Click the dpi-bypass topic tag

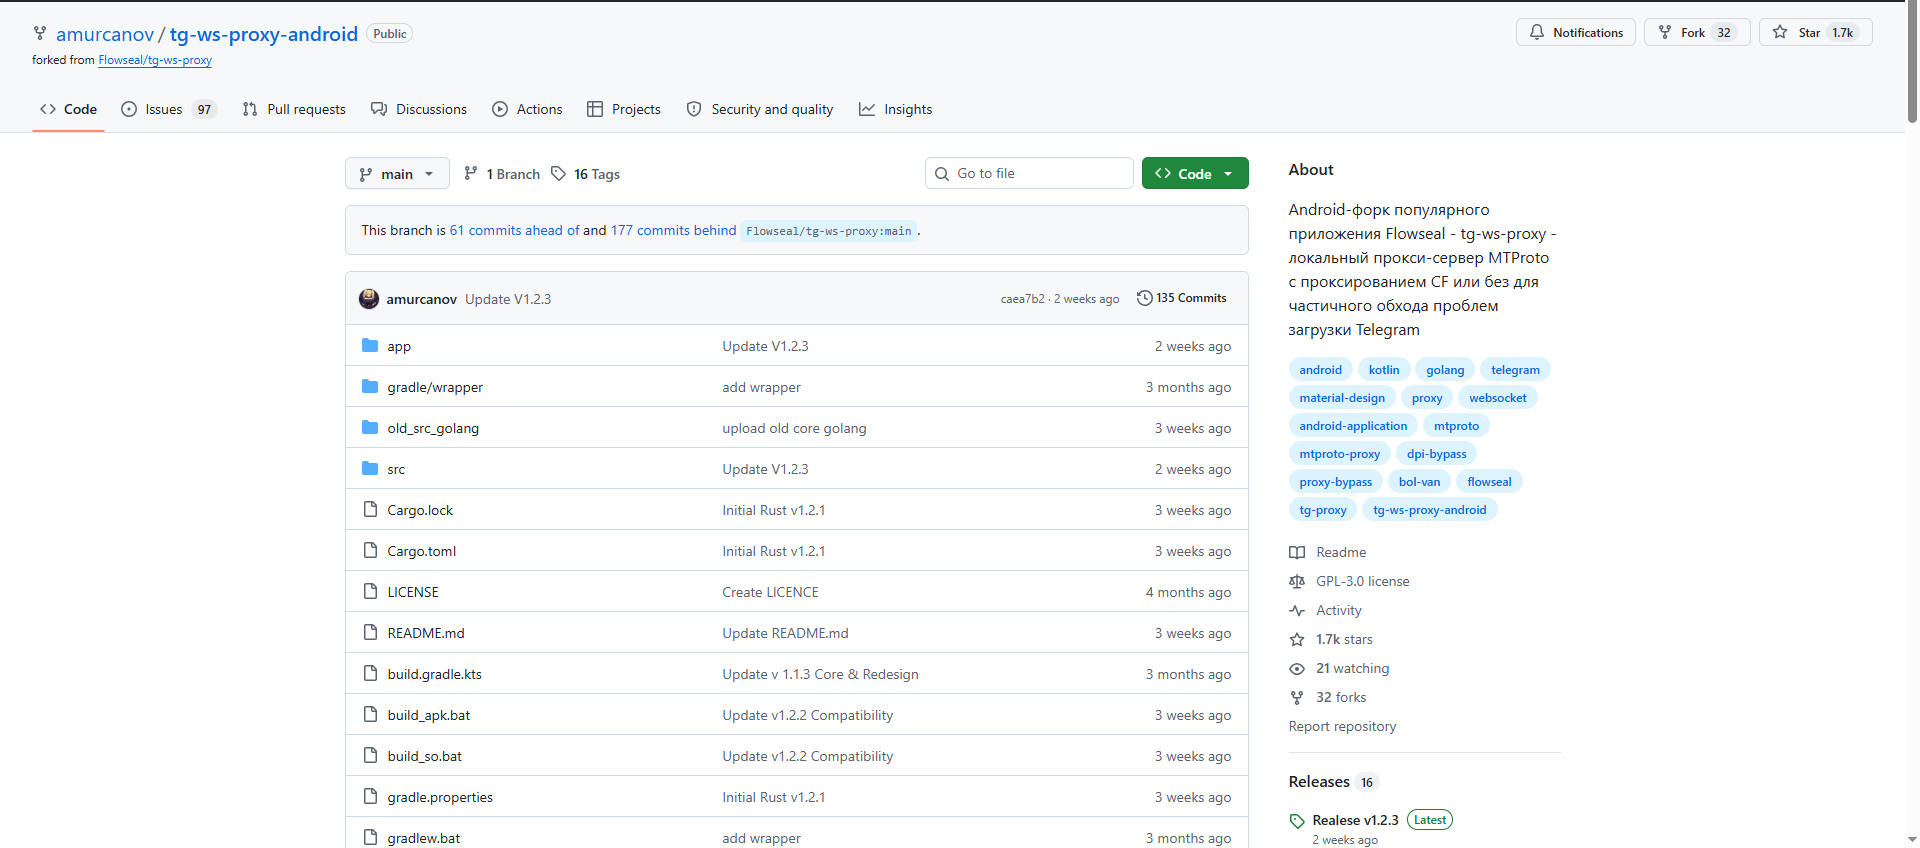point(1436,454)
